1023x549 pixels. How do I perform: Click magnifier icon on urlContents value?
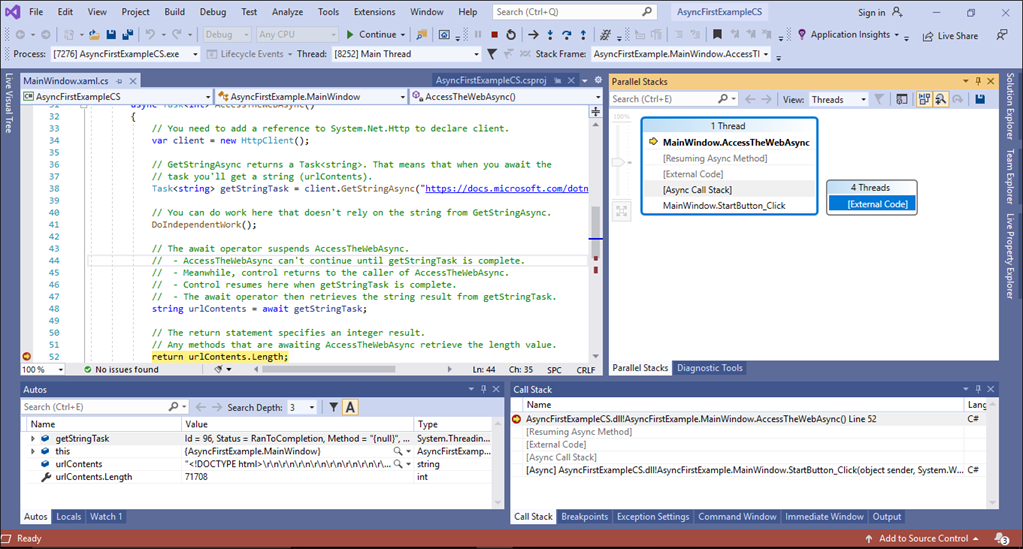(x=397, y=464)
